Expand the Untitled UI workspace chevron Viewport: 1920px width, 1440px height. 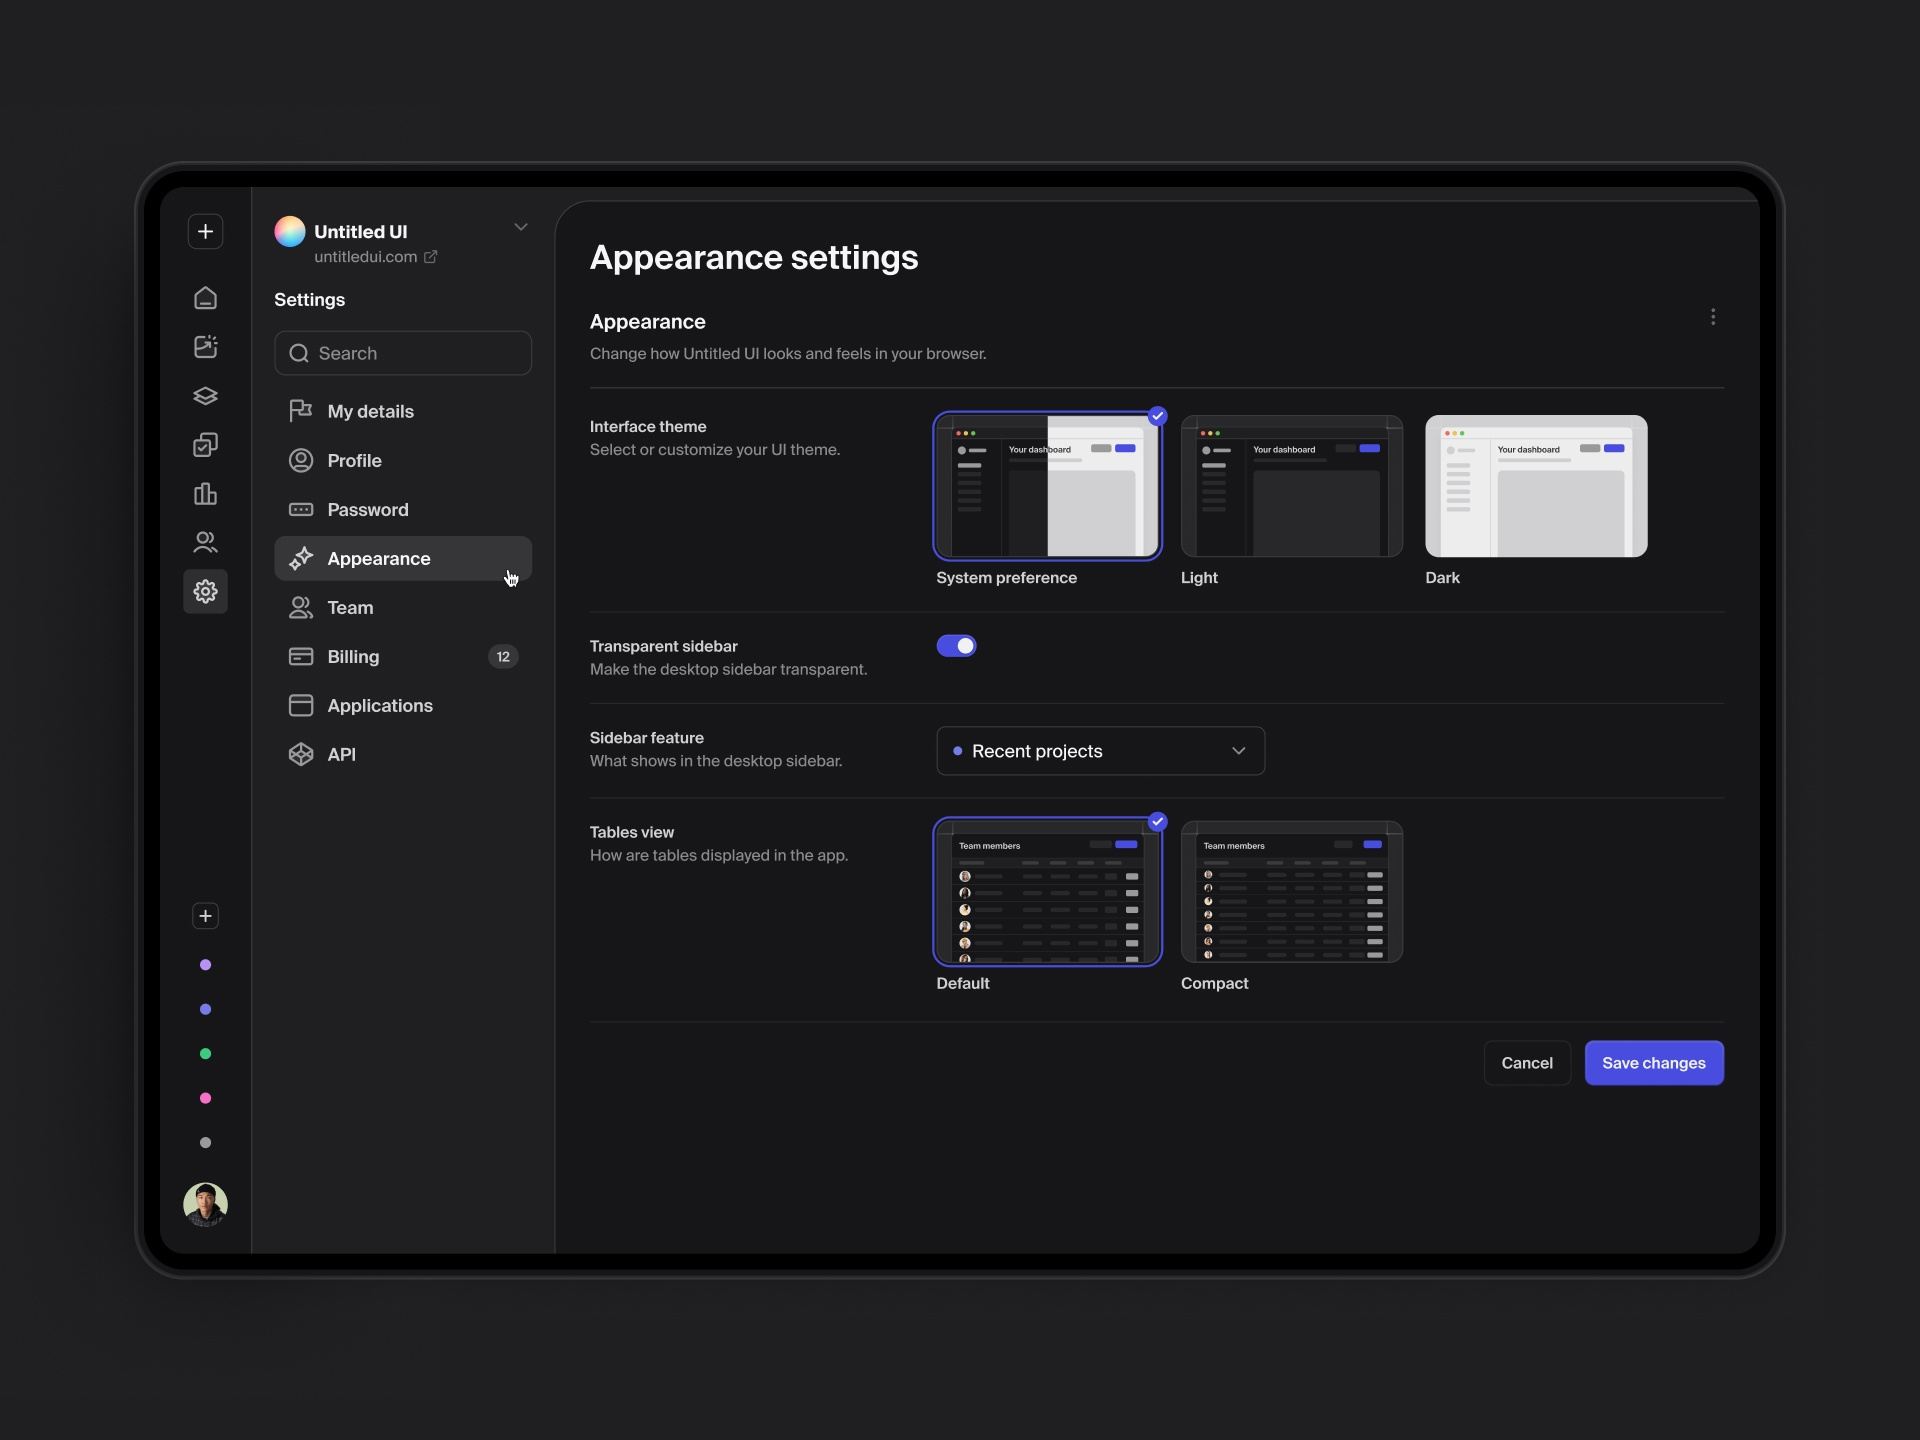(520, 228)
